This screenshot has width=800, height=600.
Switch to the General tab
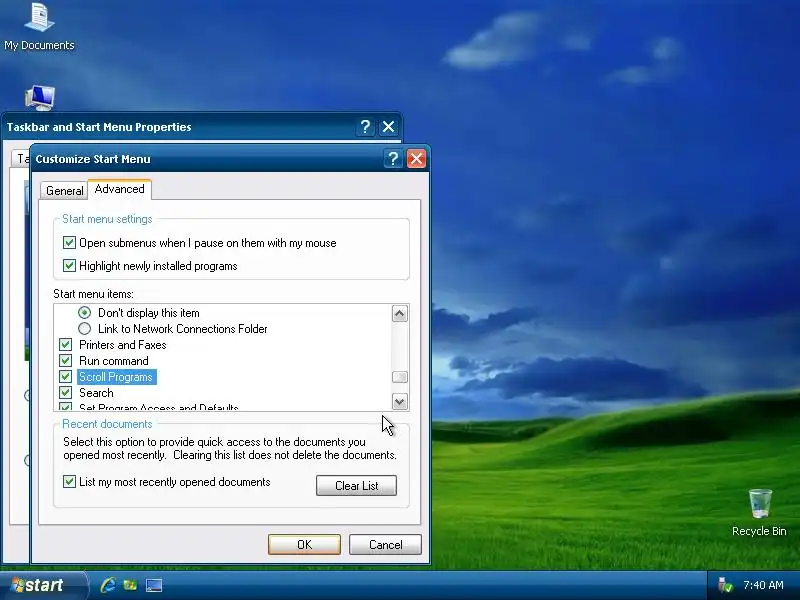(64, 191)
